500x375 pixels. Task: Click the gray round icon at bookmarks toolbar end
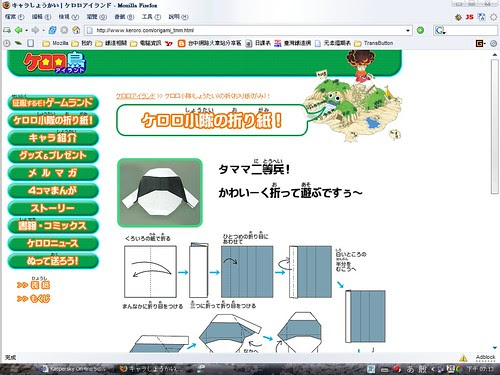click(x=493, y=43)
